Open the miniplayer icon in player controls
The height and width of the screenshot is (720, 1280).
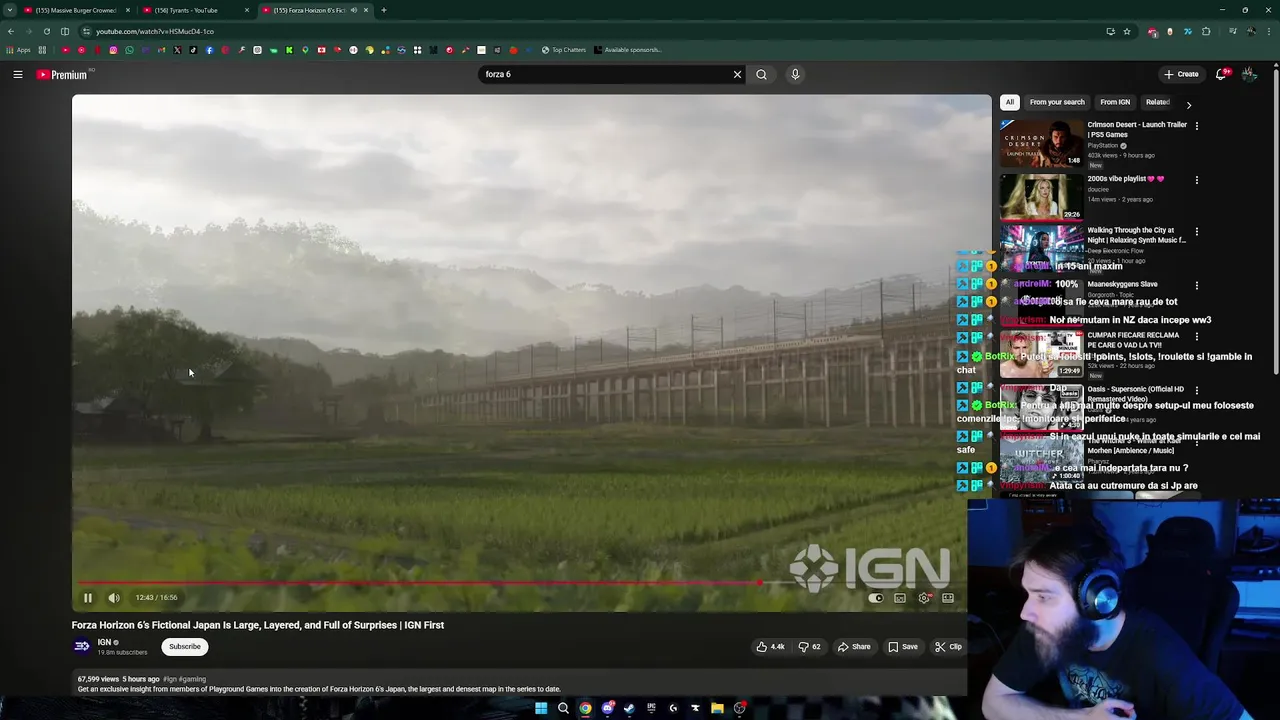point(900,598)
